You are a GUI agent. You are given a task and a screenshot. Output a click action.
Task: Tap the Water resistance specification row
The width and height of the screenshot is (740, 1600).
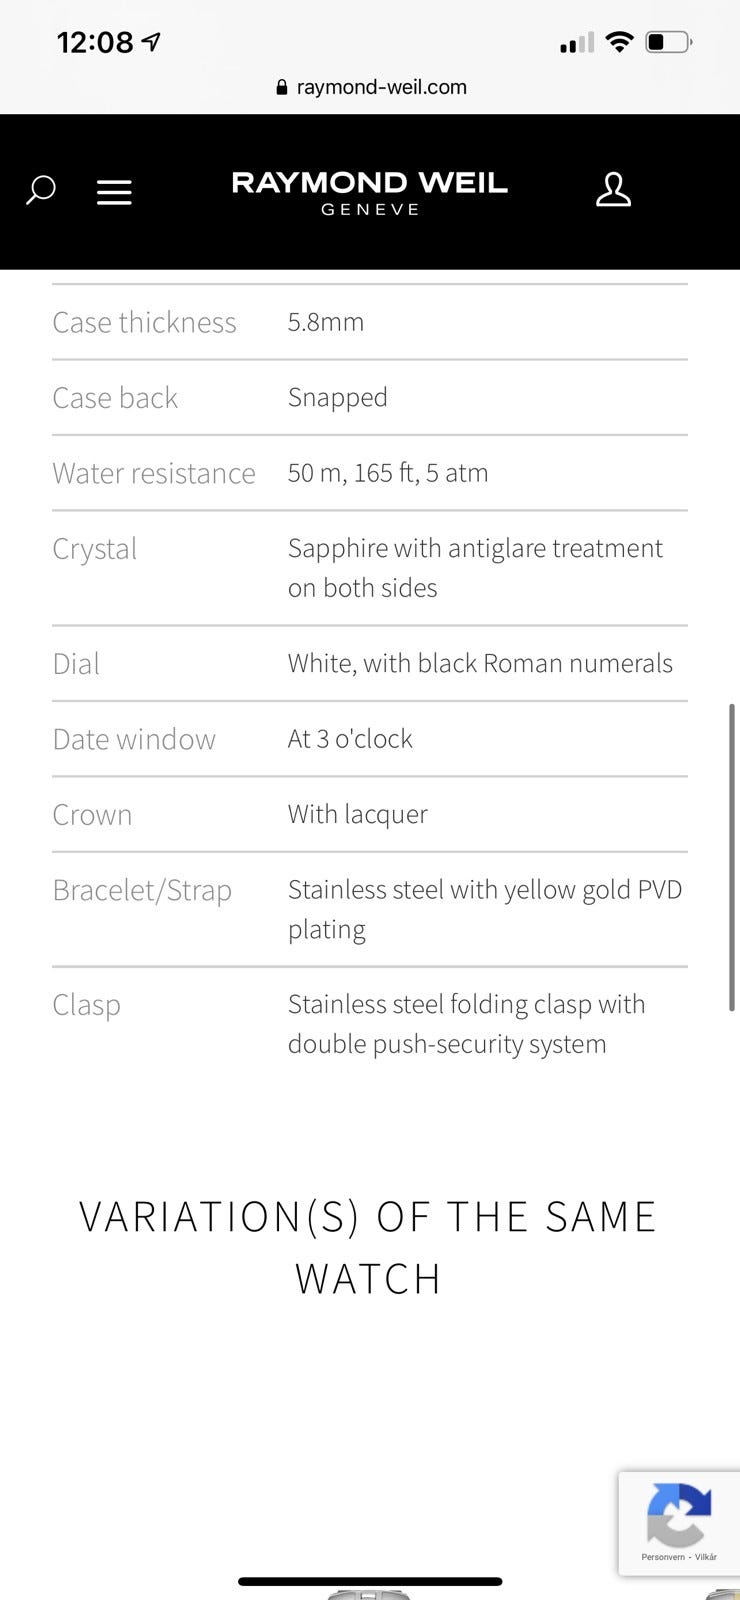370,473
